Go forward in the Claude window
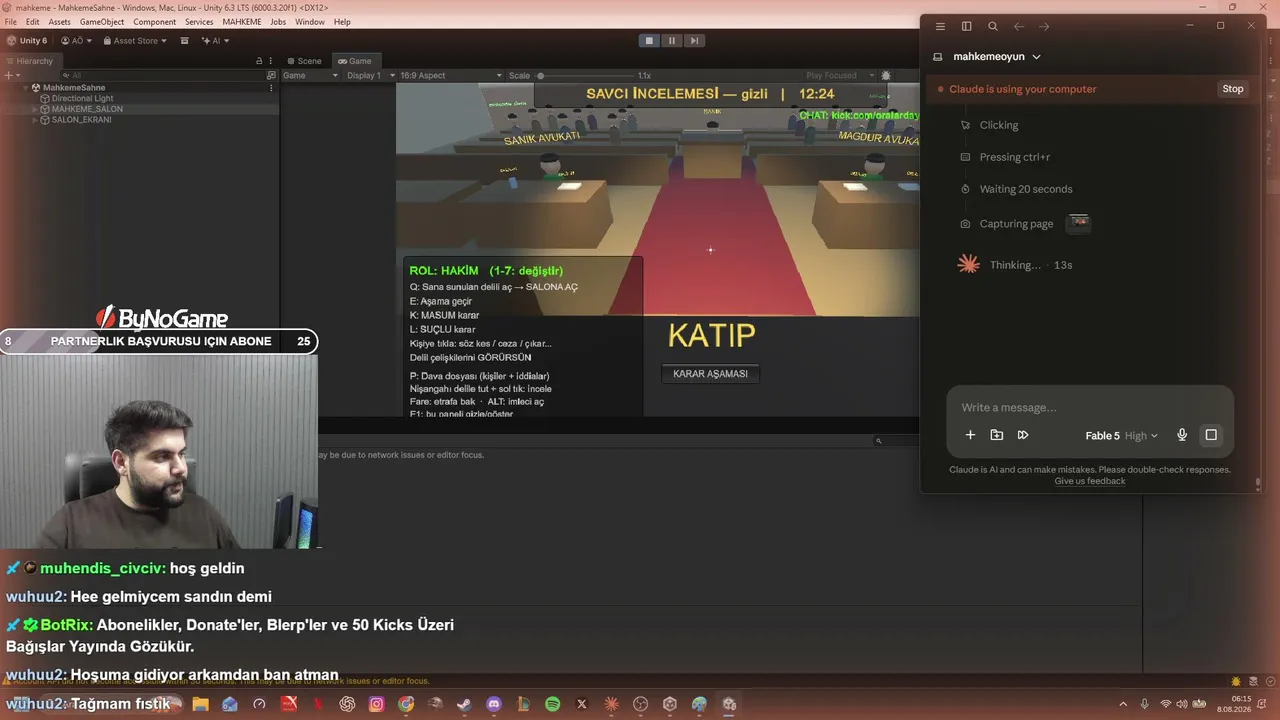1280x720 pixels. pos(1045,26)
